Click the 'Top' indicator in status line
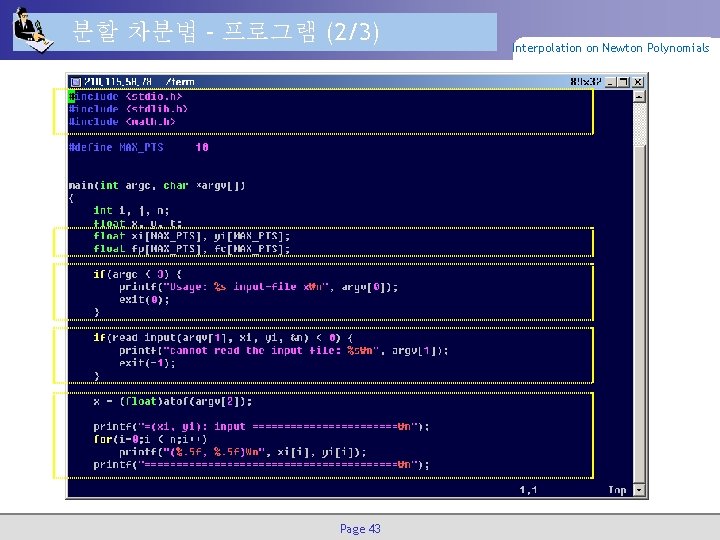 tap(617, 490)
